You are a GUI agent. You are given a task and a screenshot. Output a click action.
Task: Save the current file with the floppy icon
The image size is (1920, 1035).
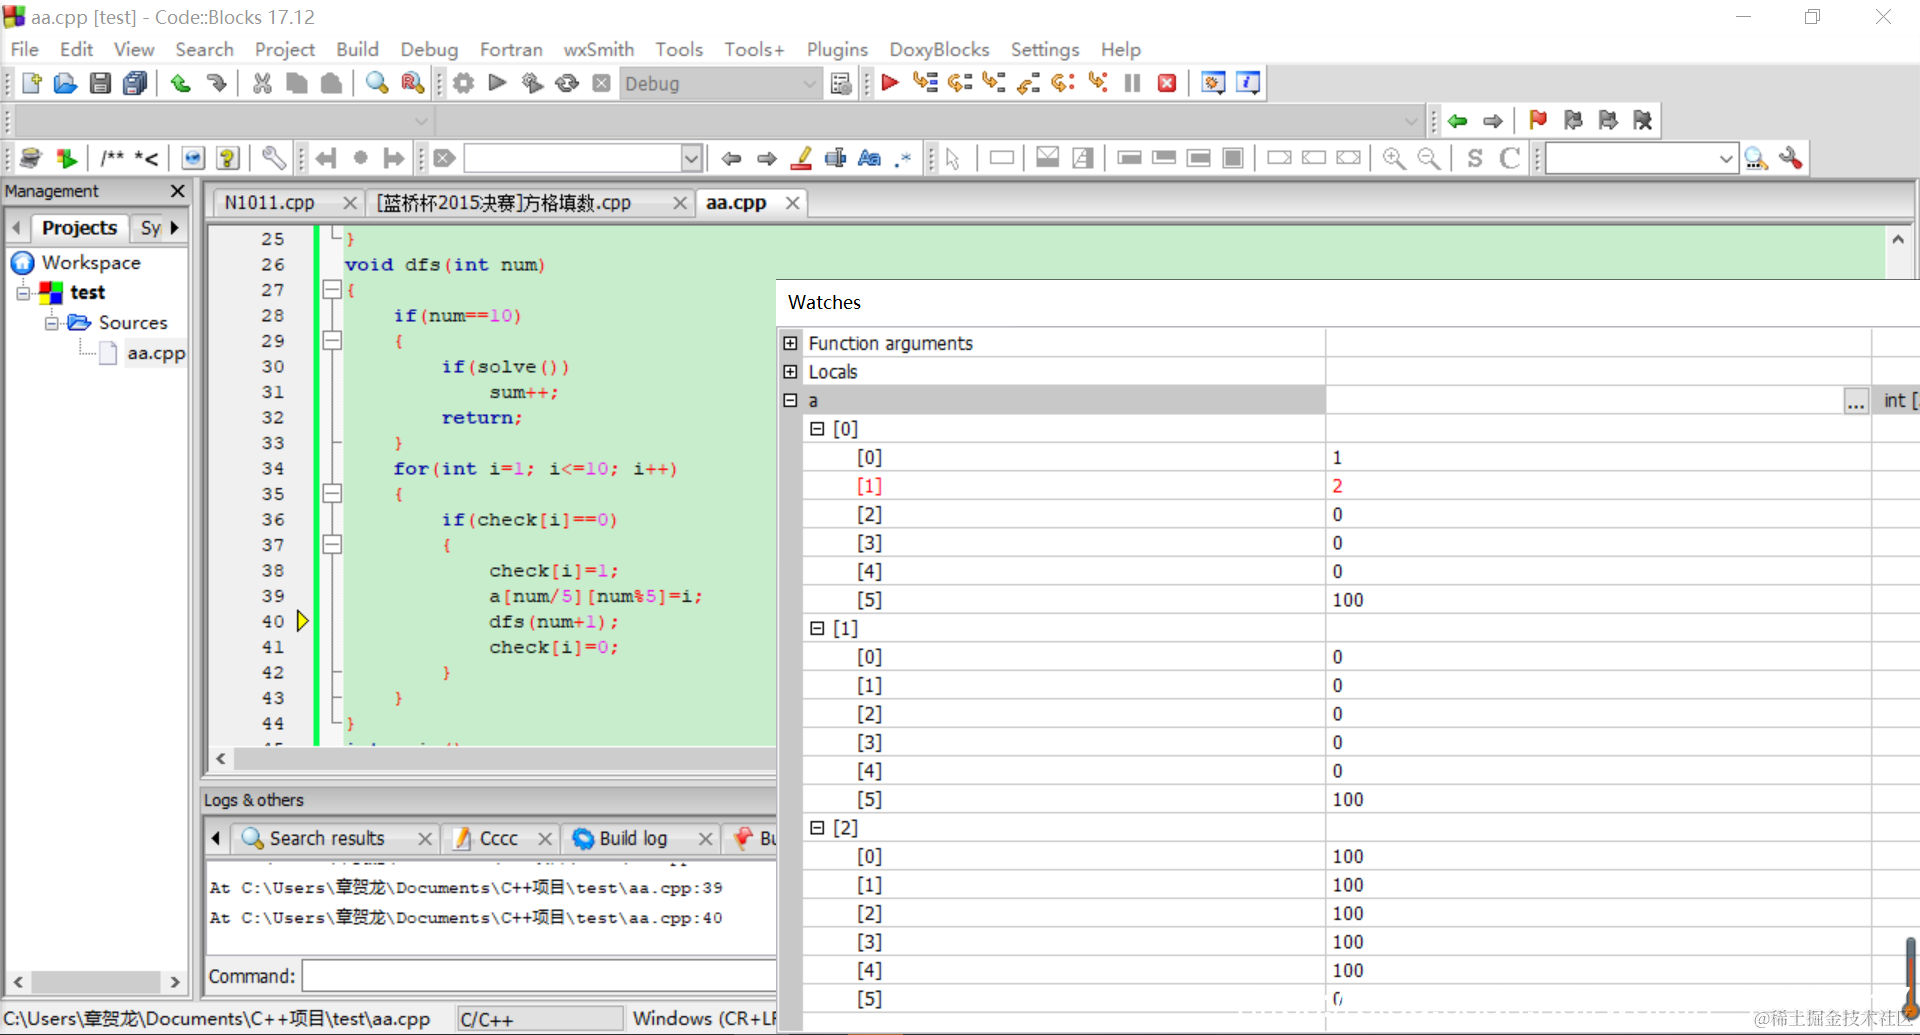(x=100, y=84)
